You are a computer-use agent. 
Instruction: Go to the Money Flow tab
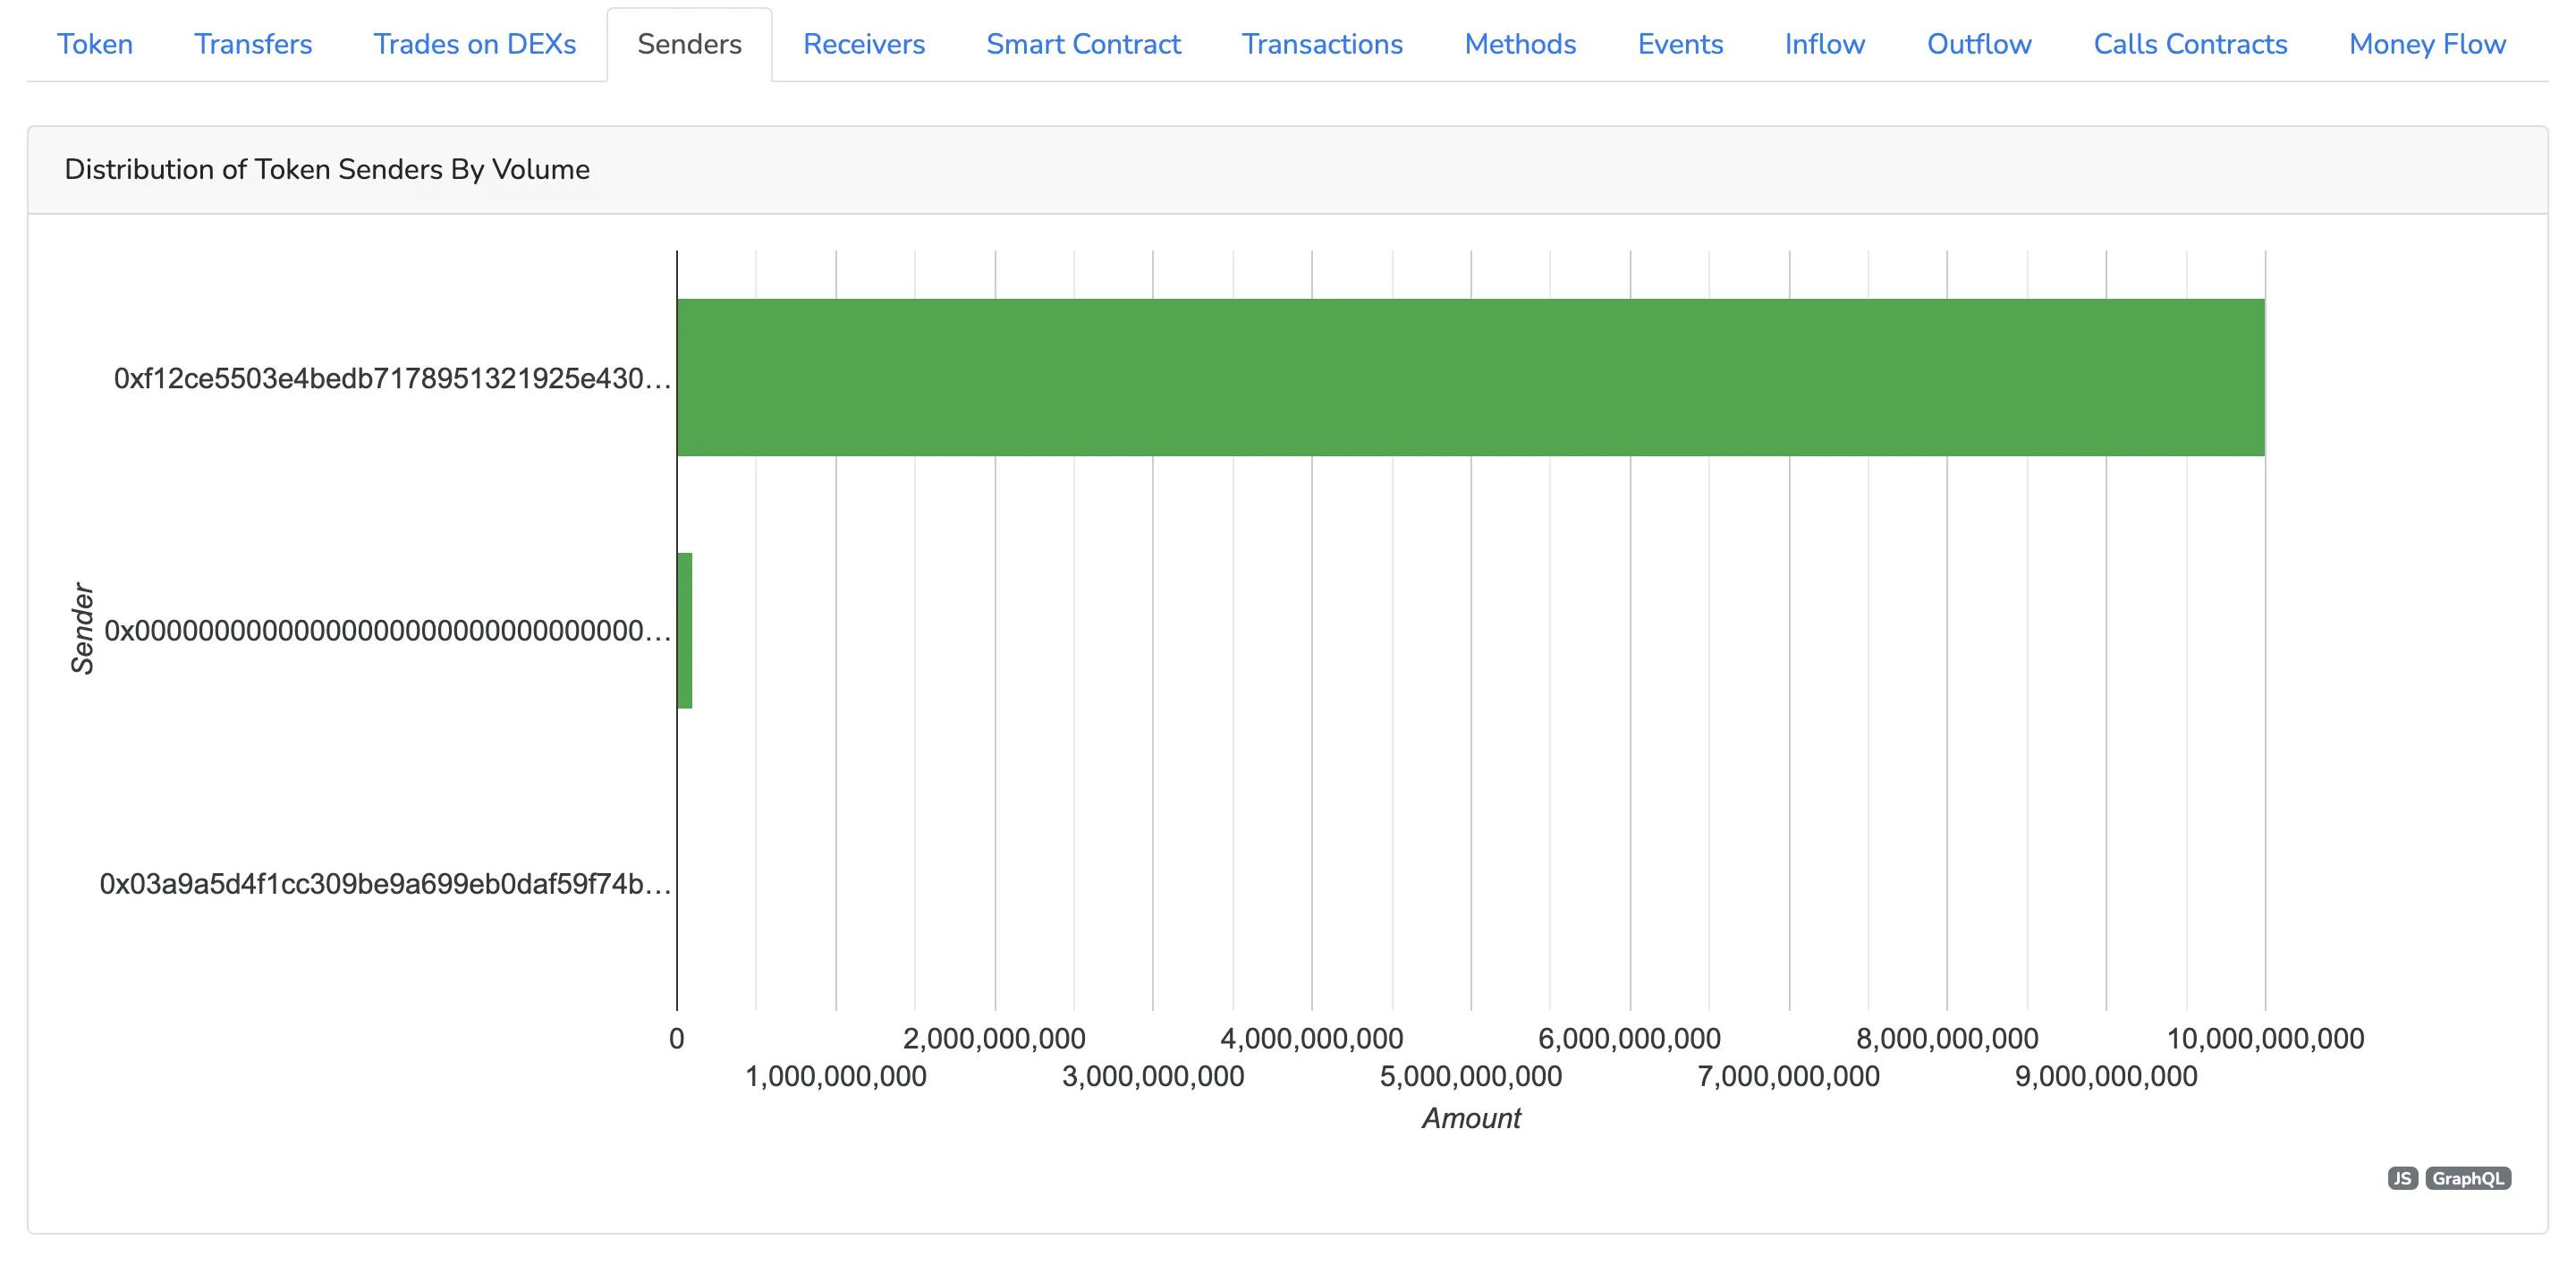(x=2427, y=44)
